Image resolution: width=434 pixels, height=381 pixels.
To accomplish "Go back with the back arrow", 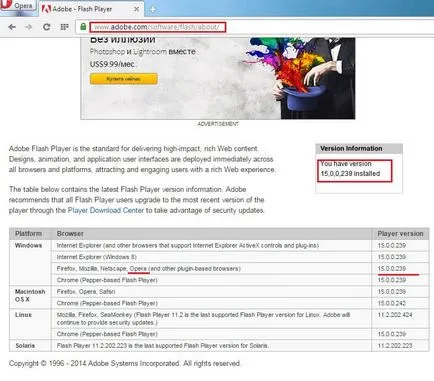I will tap(12, 27).
